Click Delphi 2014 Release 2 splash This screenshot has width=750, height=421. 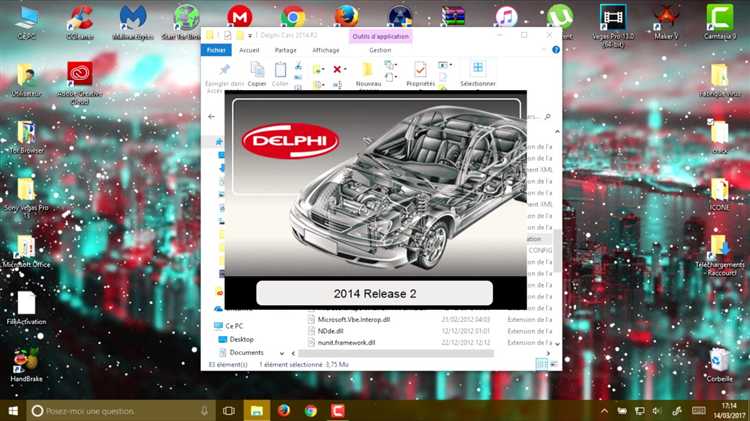(375, 200)
